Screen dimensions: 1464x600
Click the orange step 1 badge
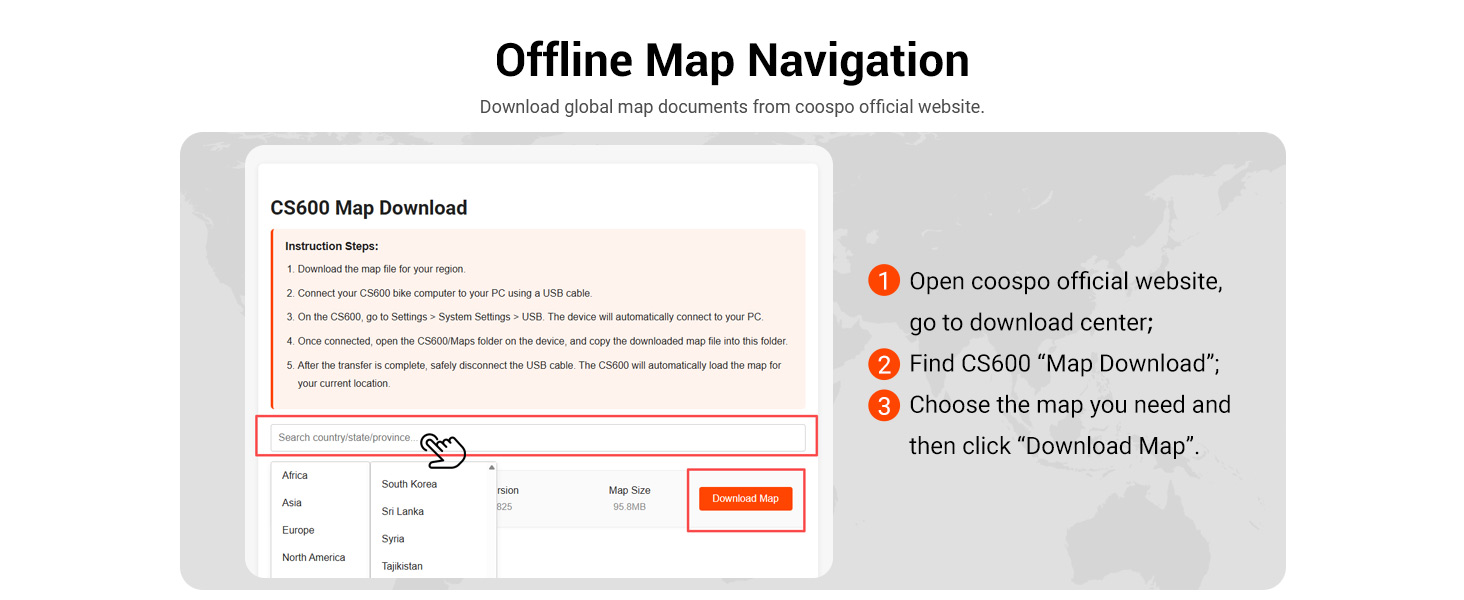pos(884,281)
